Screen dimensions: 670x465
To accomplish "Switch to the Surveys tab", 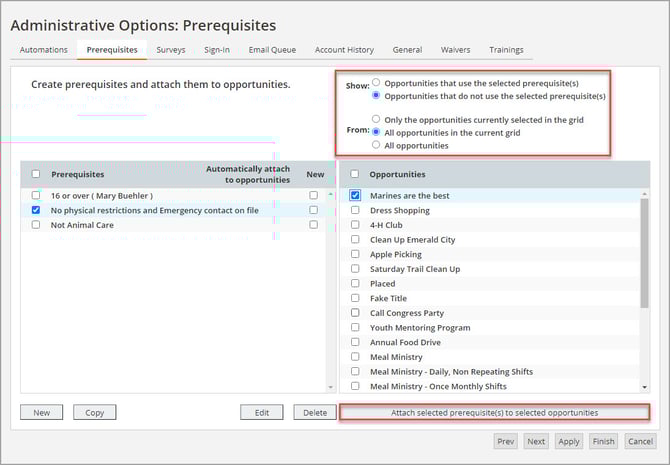I will 170,50.
